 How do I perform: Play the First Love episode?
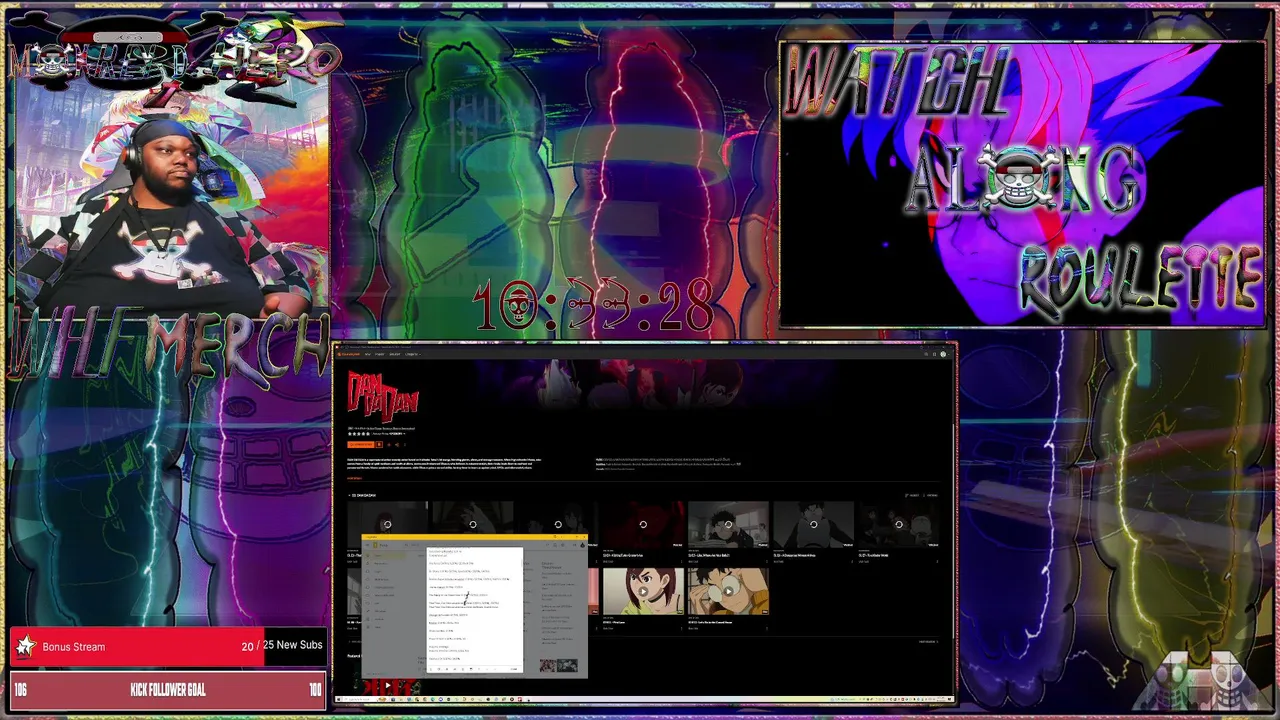click(643, 591)
